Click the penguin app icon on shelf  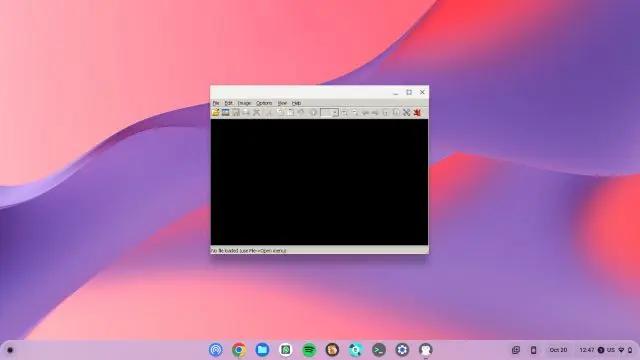pos(425,350)
